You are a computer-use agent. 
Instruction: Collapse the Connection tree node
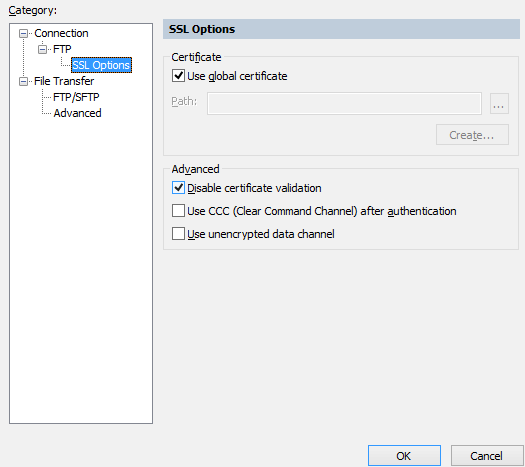[23, 33]
